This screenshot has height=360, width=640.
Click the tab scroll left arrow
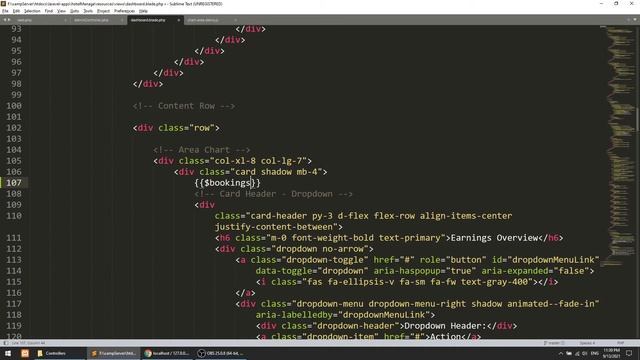[4, 20]
